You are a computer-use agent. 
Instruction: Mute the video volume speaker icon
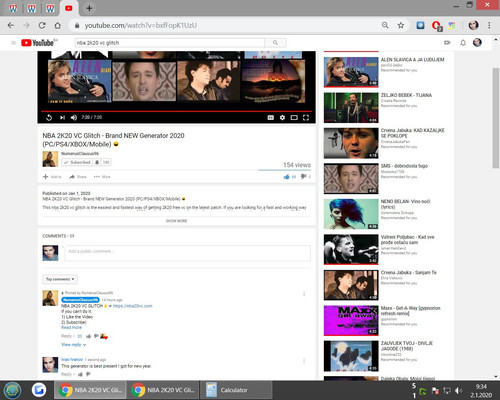(x=74, y=117)
